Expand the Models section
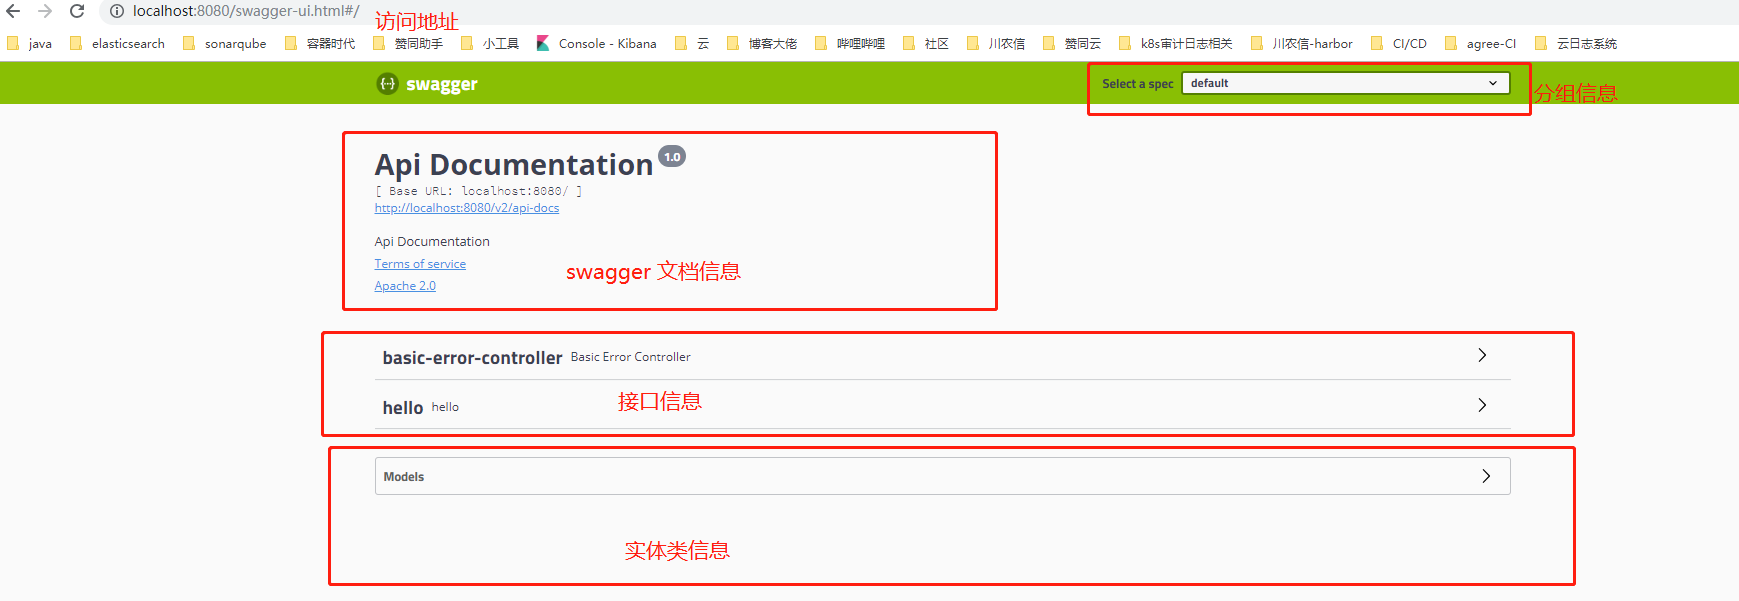This screenshot has height=601, width=1739. (942, 476)
